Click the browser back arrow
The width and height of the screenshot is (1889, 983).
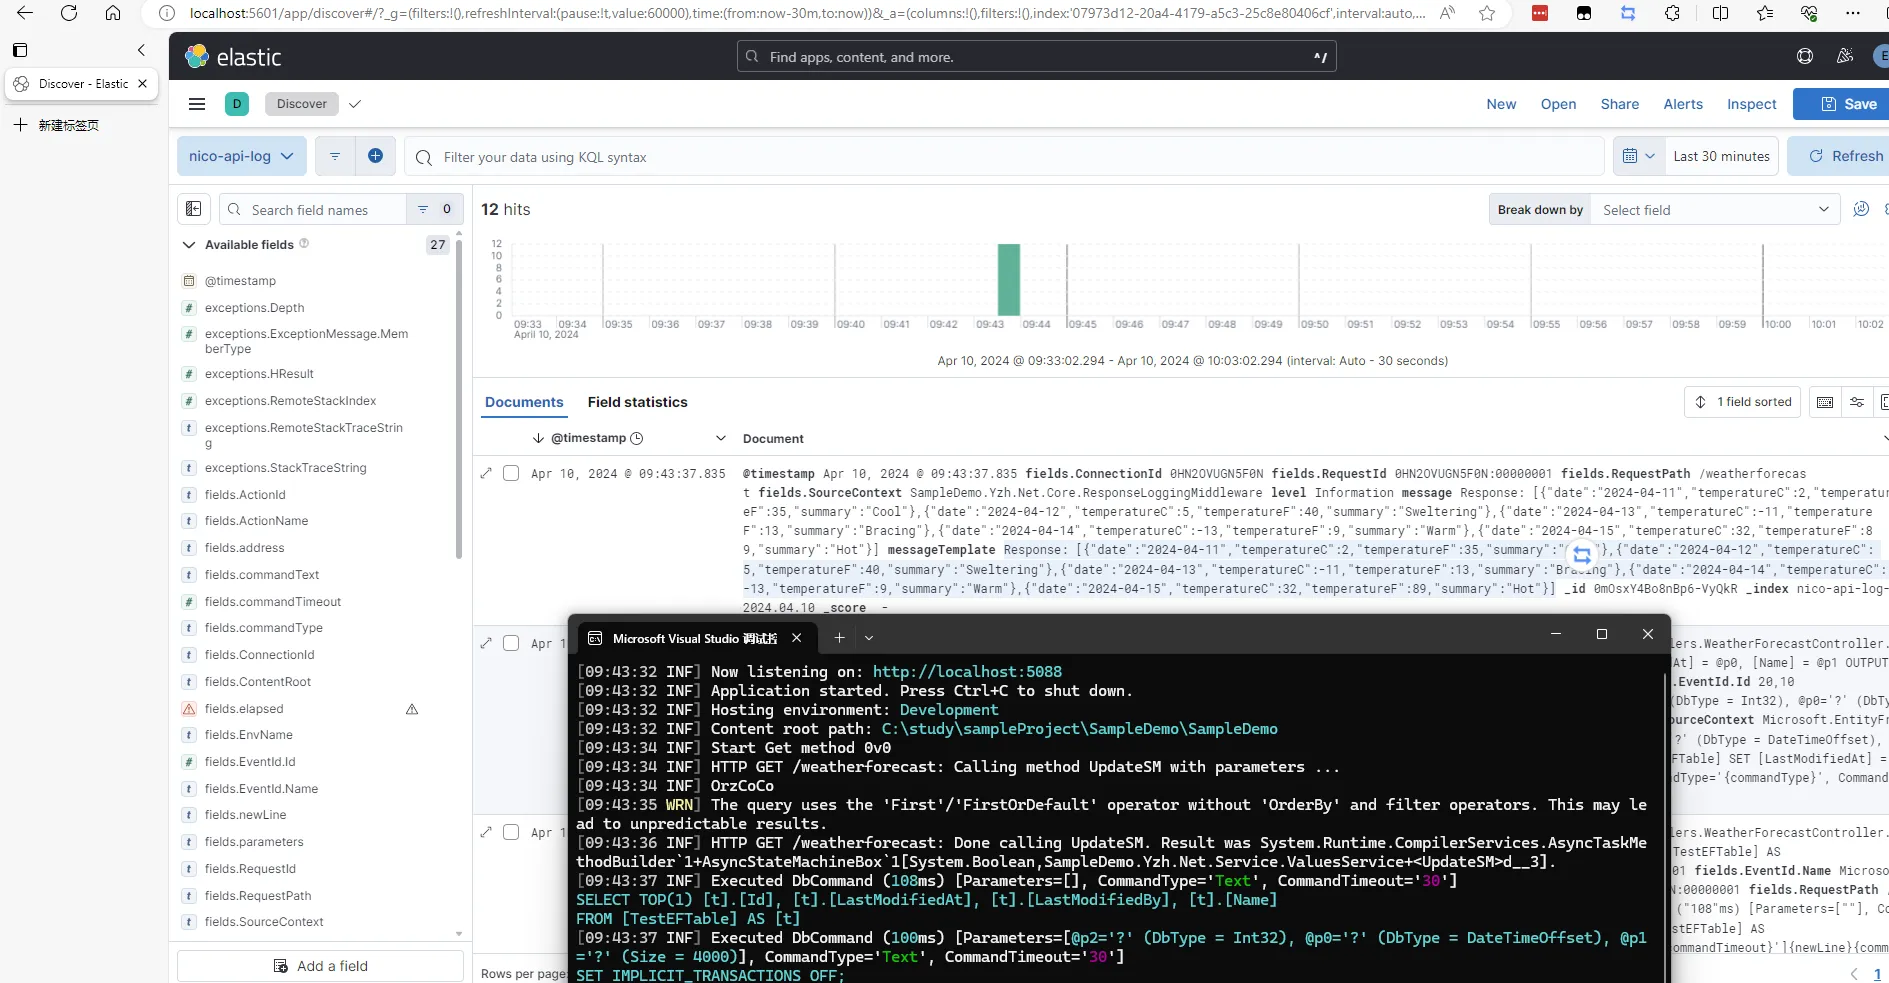point(25,13)
